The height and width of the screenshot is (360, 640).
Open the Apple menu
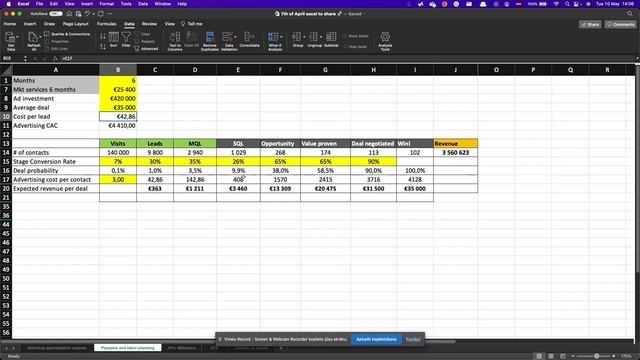8,4
